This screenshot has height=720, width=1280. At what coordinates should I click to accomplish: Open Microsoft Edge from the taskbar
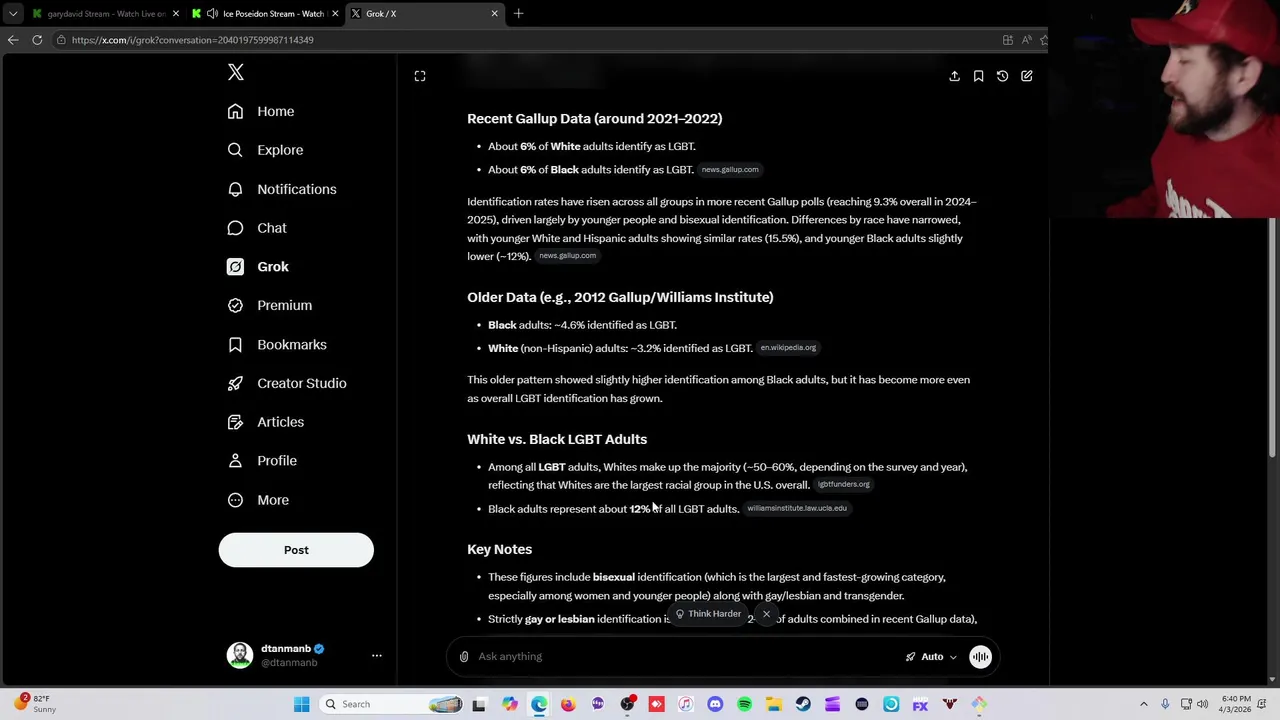pyautogui.click(x=539, y=704)
